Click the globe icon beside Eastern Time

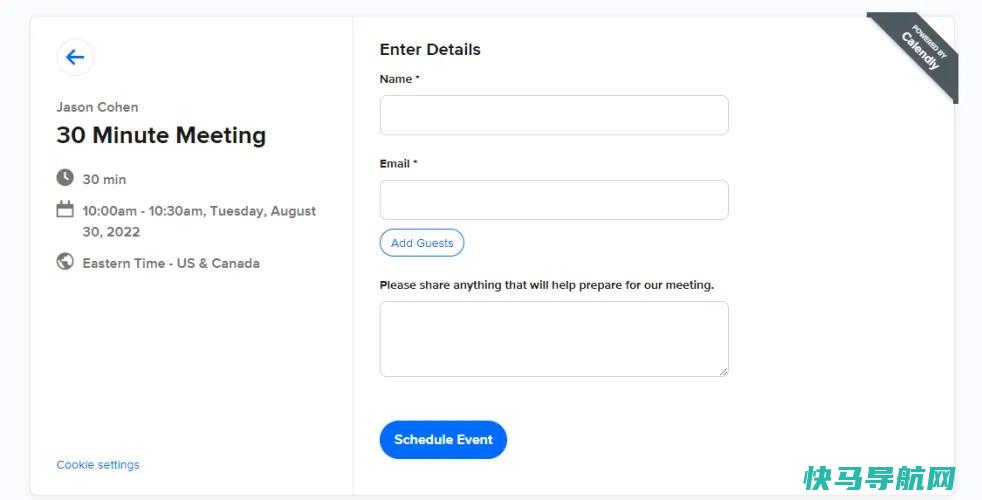click(65, 261)
